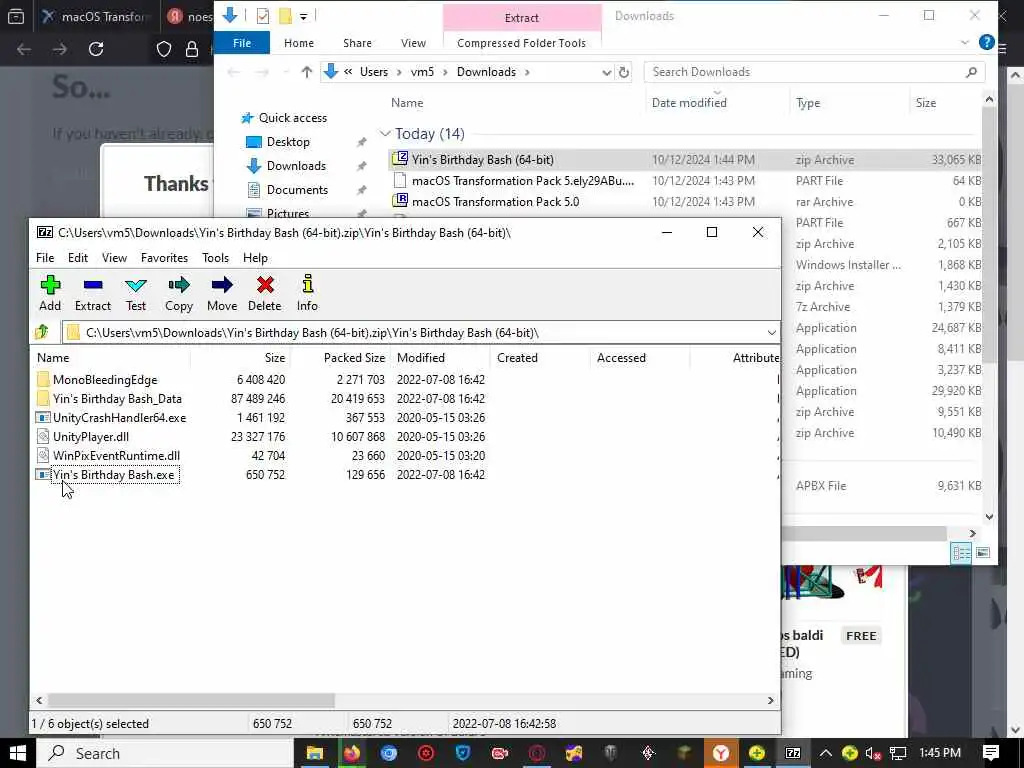
Task: Open the Info tool in 7-Zip
Action: [x=307, y=293]
